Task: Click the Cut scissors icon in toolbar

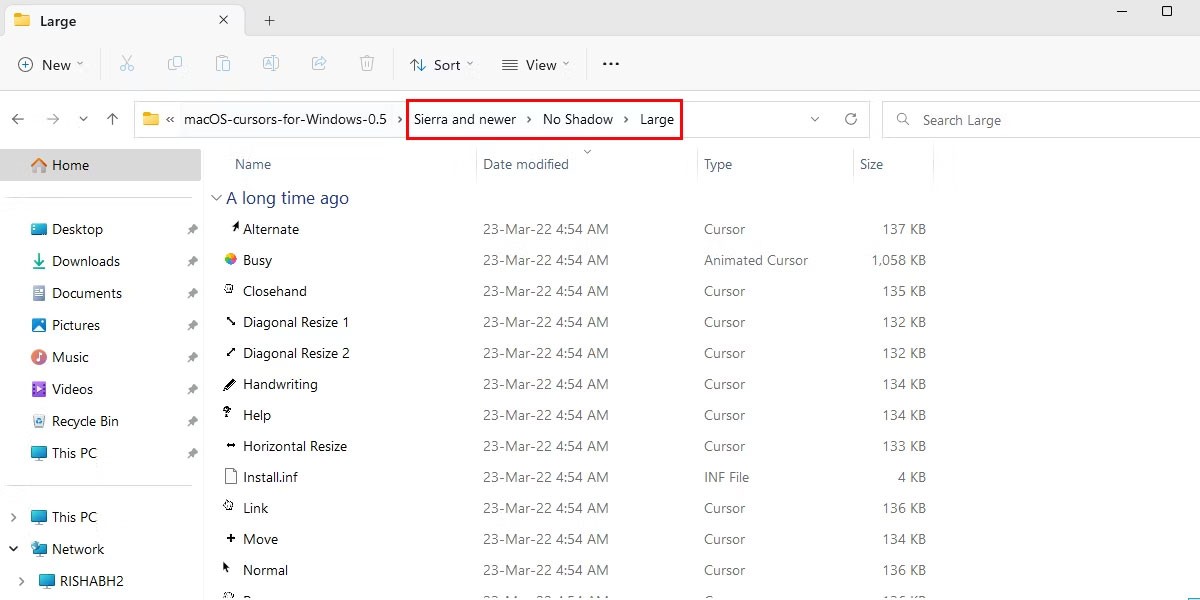Action: [127, 64]
